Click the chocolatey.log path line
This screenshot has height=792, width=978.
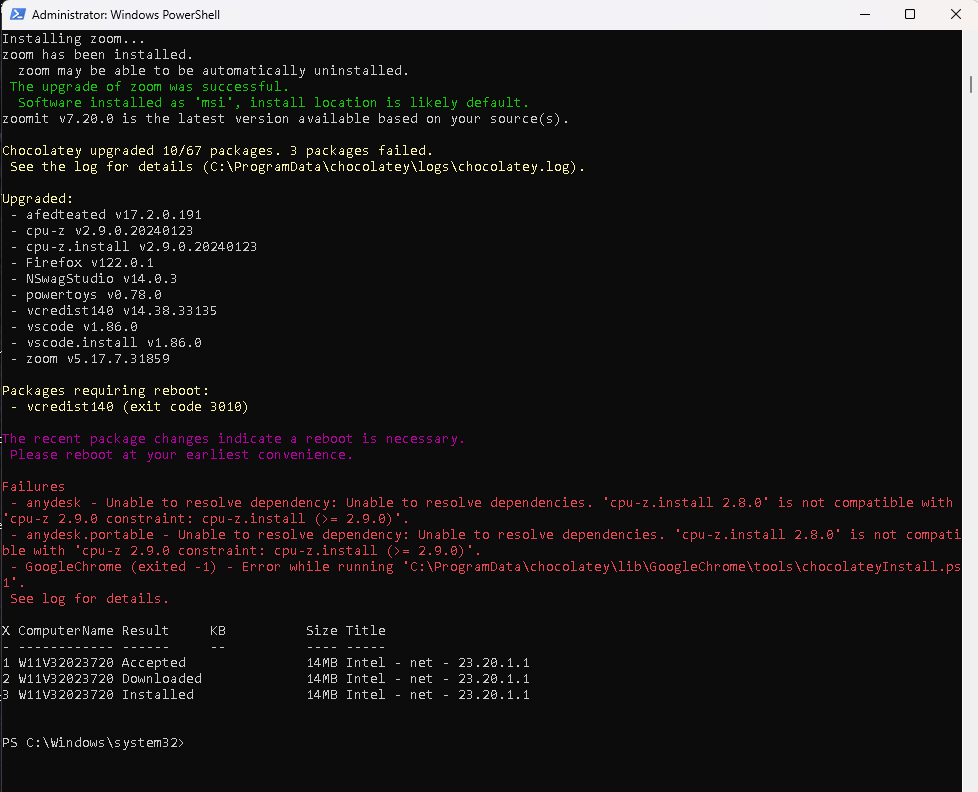point(298,167)
